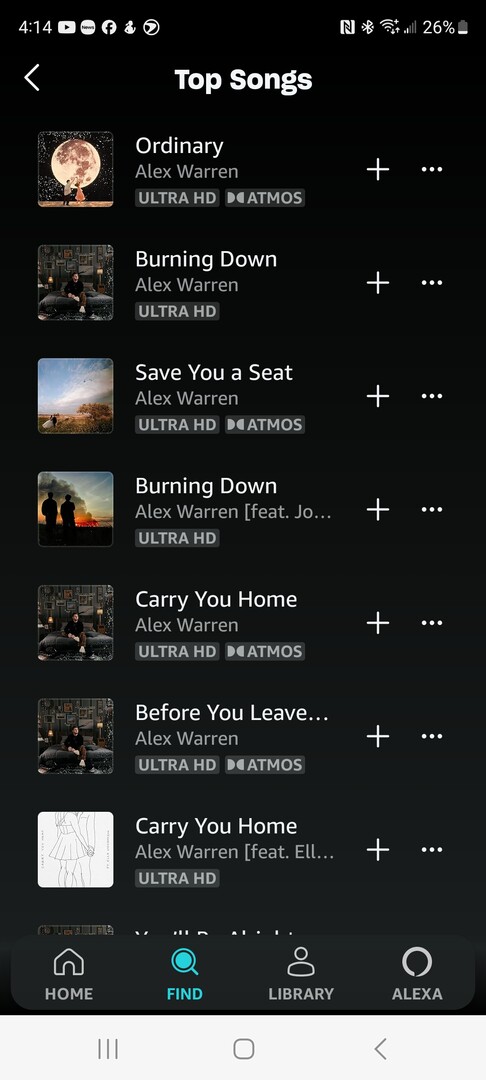
Task: Tap the sunset silhouette Burning Down artwork
Action: [76, 510]
